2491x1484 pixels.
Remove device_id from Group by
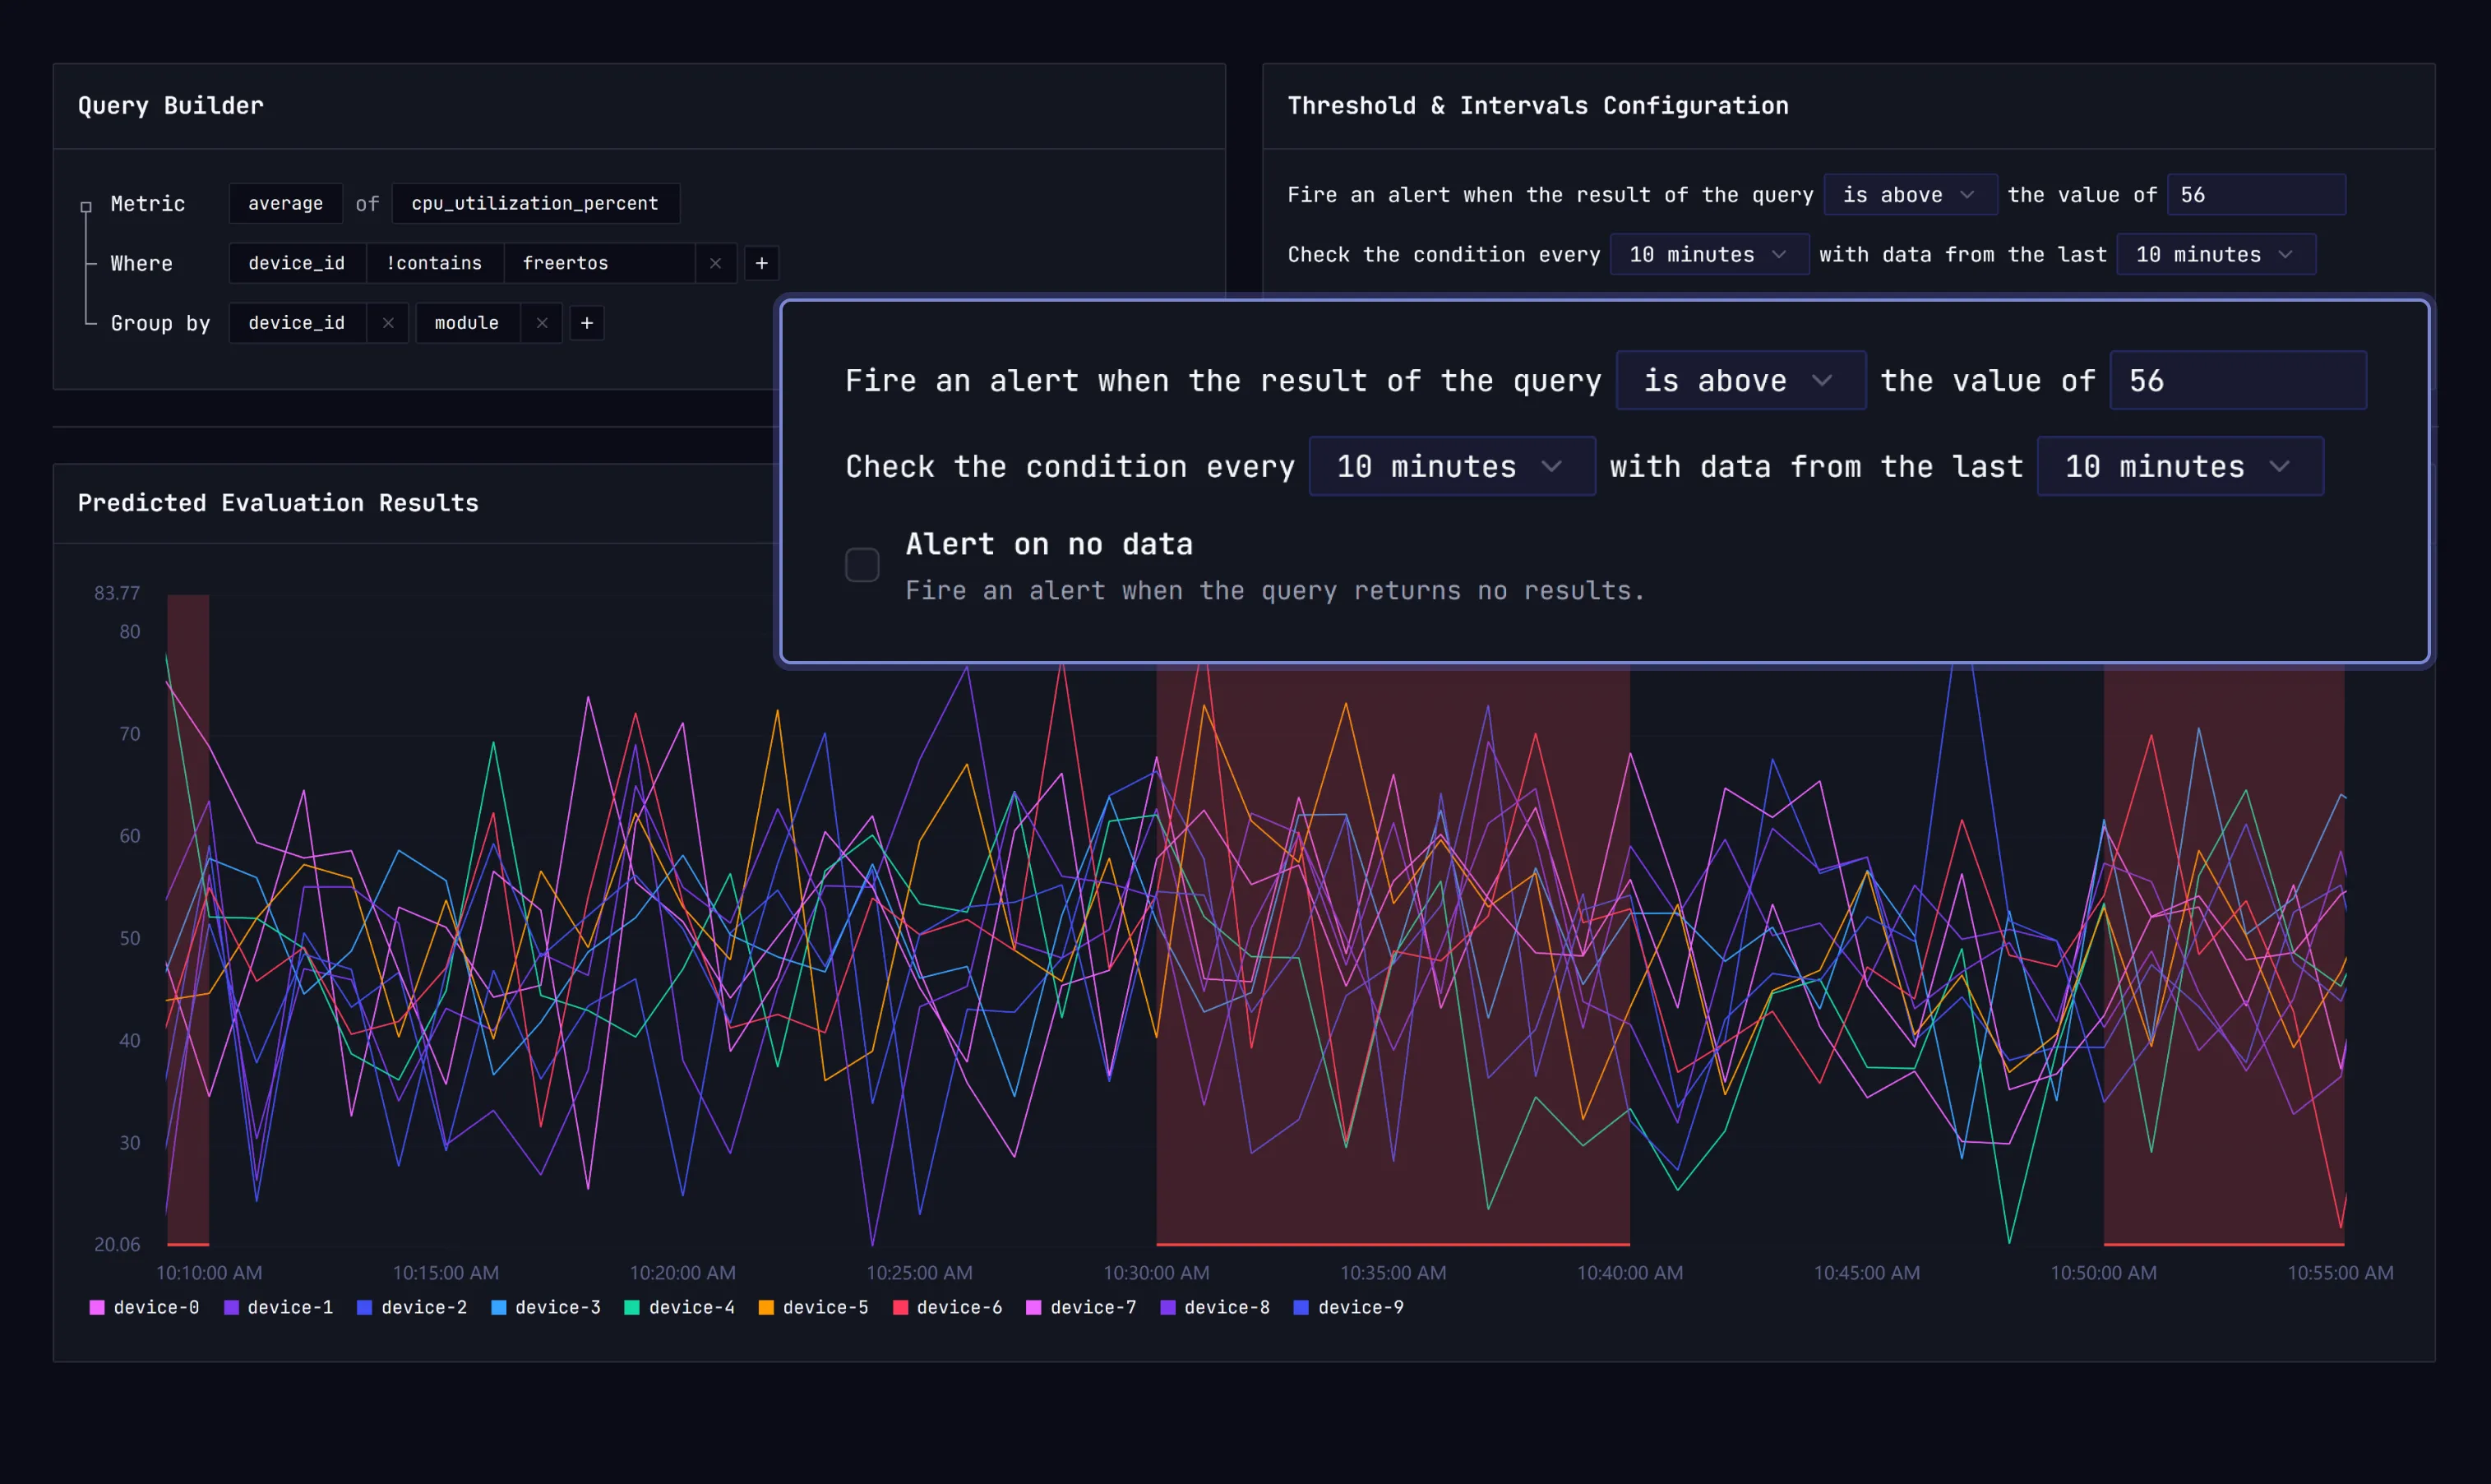coord(388,323)
